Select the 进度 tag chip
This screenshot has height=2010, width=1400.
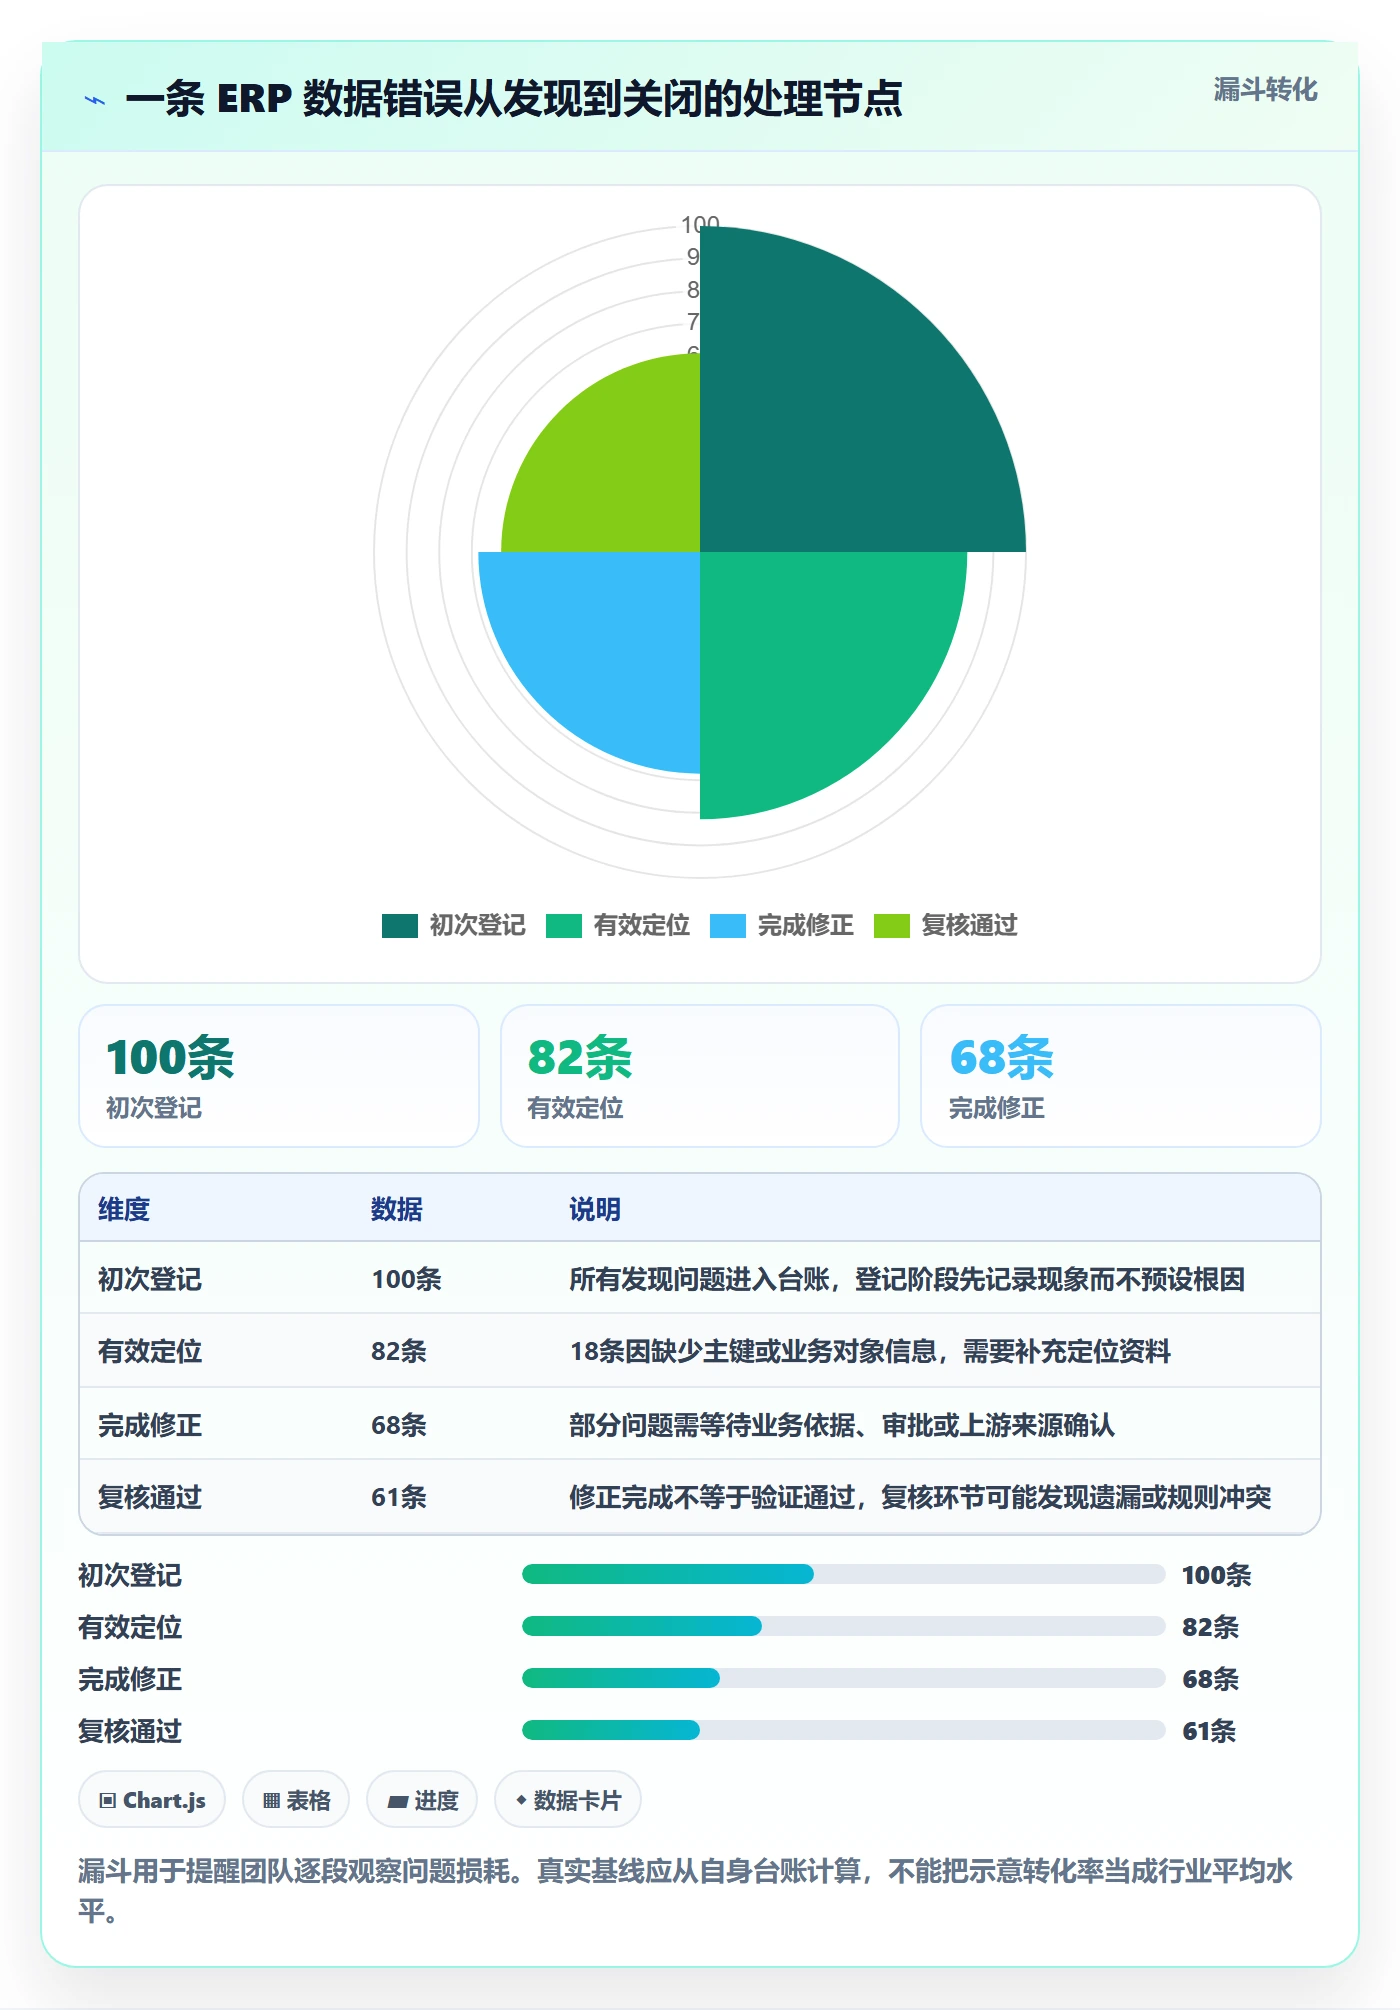tap(422, 1800)
